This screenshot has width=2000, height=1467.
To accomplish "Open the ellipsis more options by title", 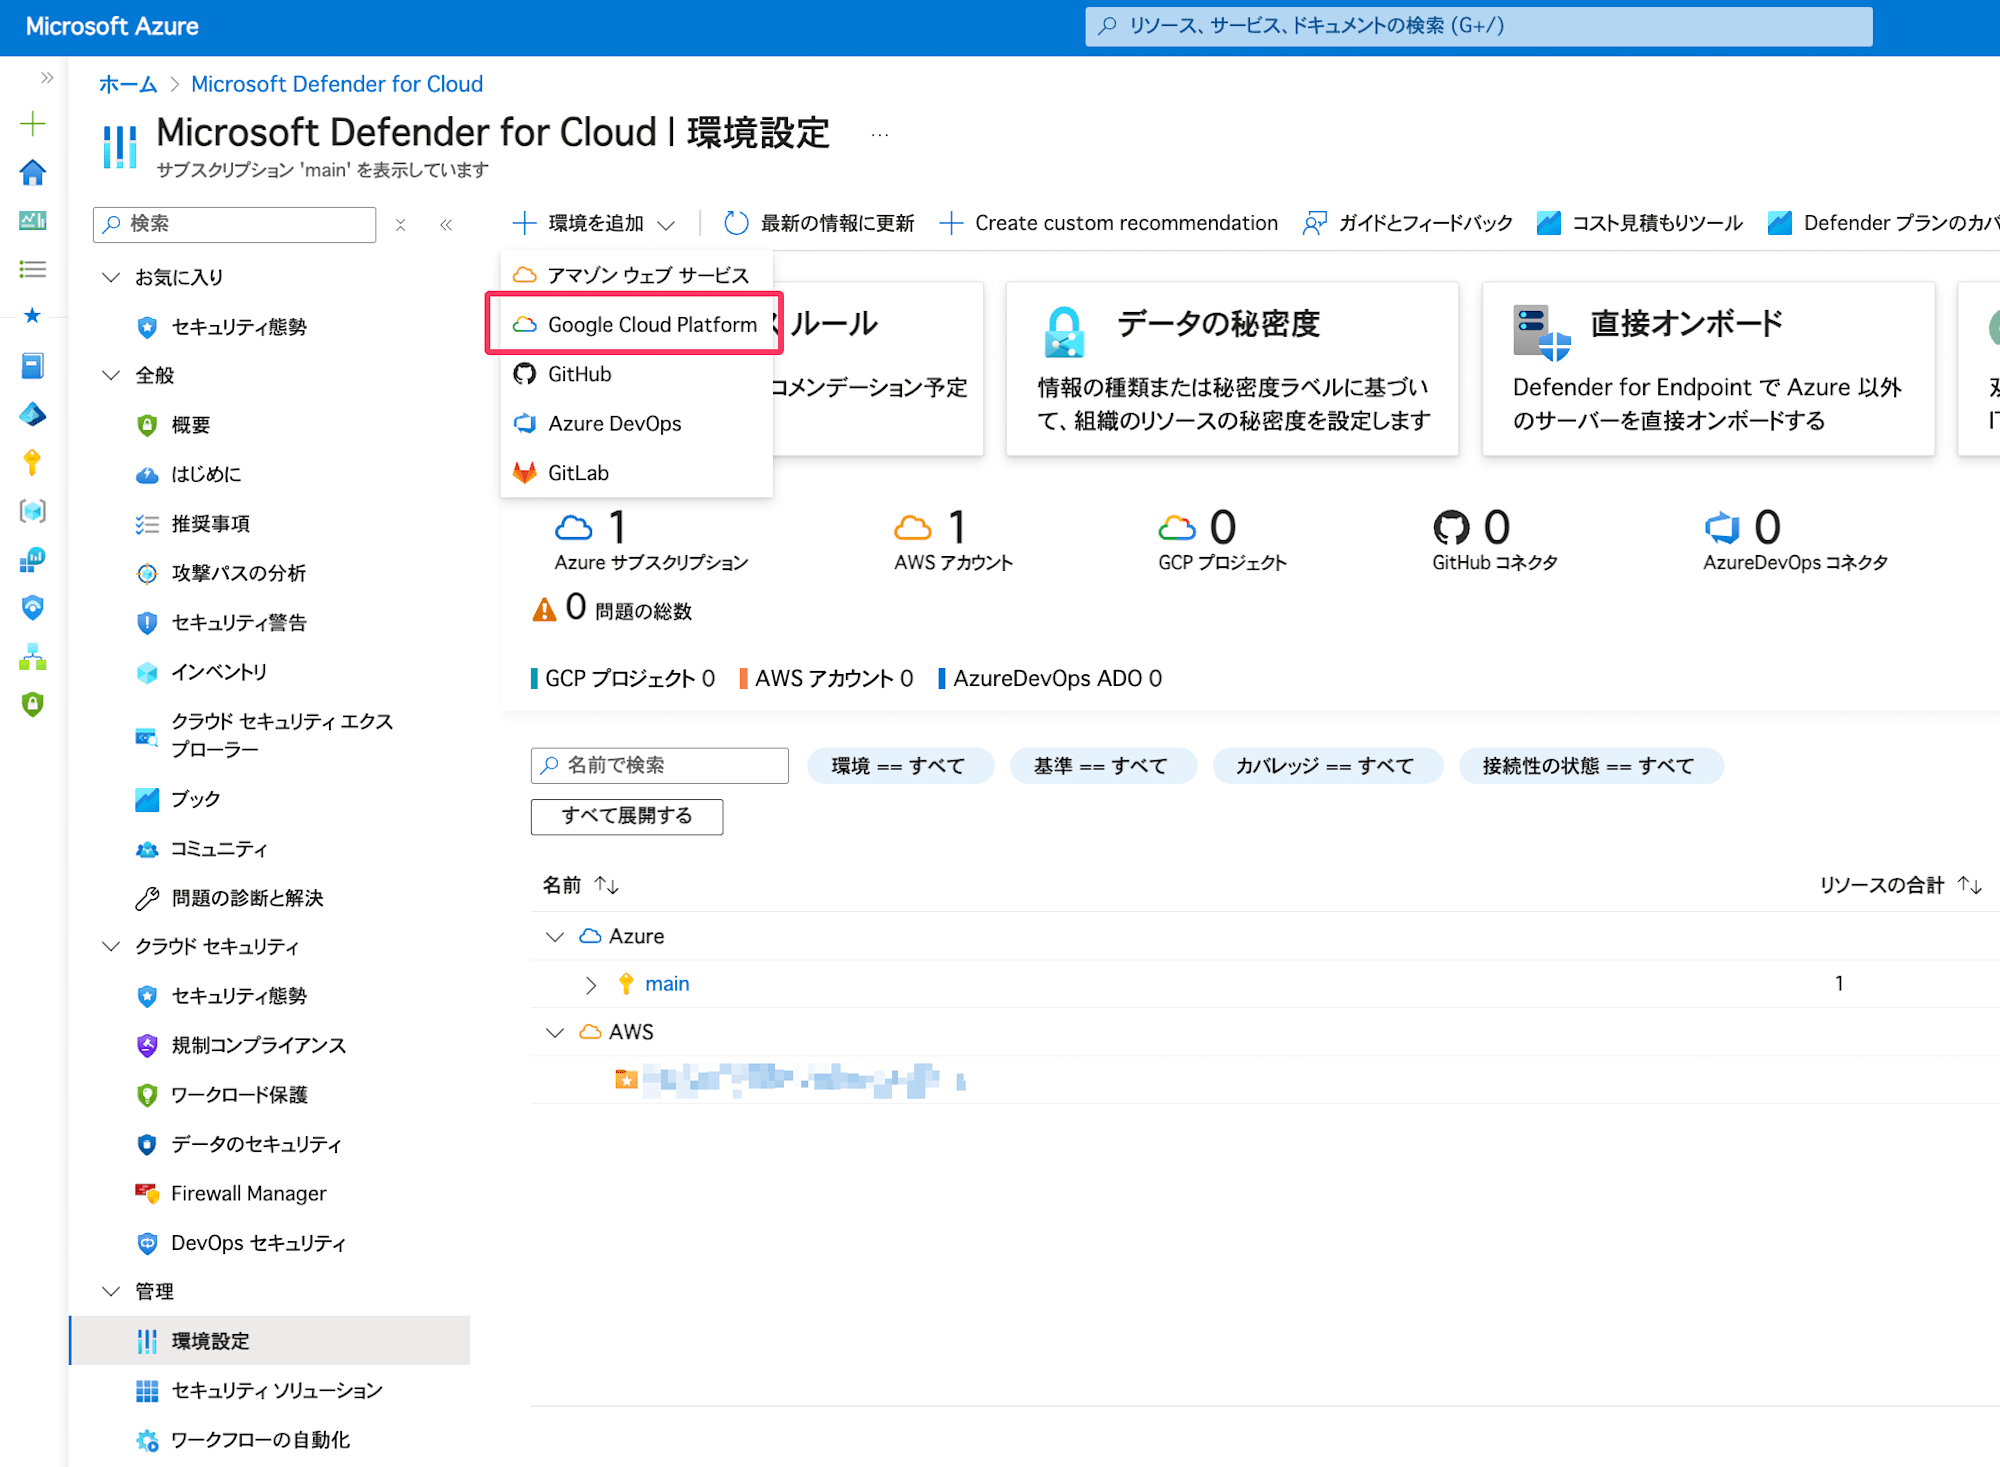I will click(x=879, y=135).
